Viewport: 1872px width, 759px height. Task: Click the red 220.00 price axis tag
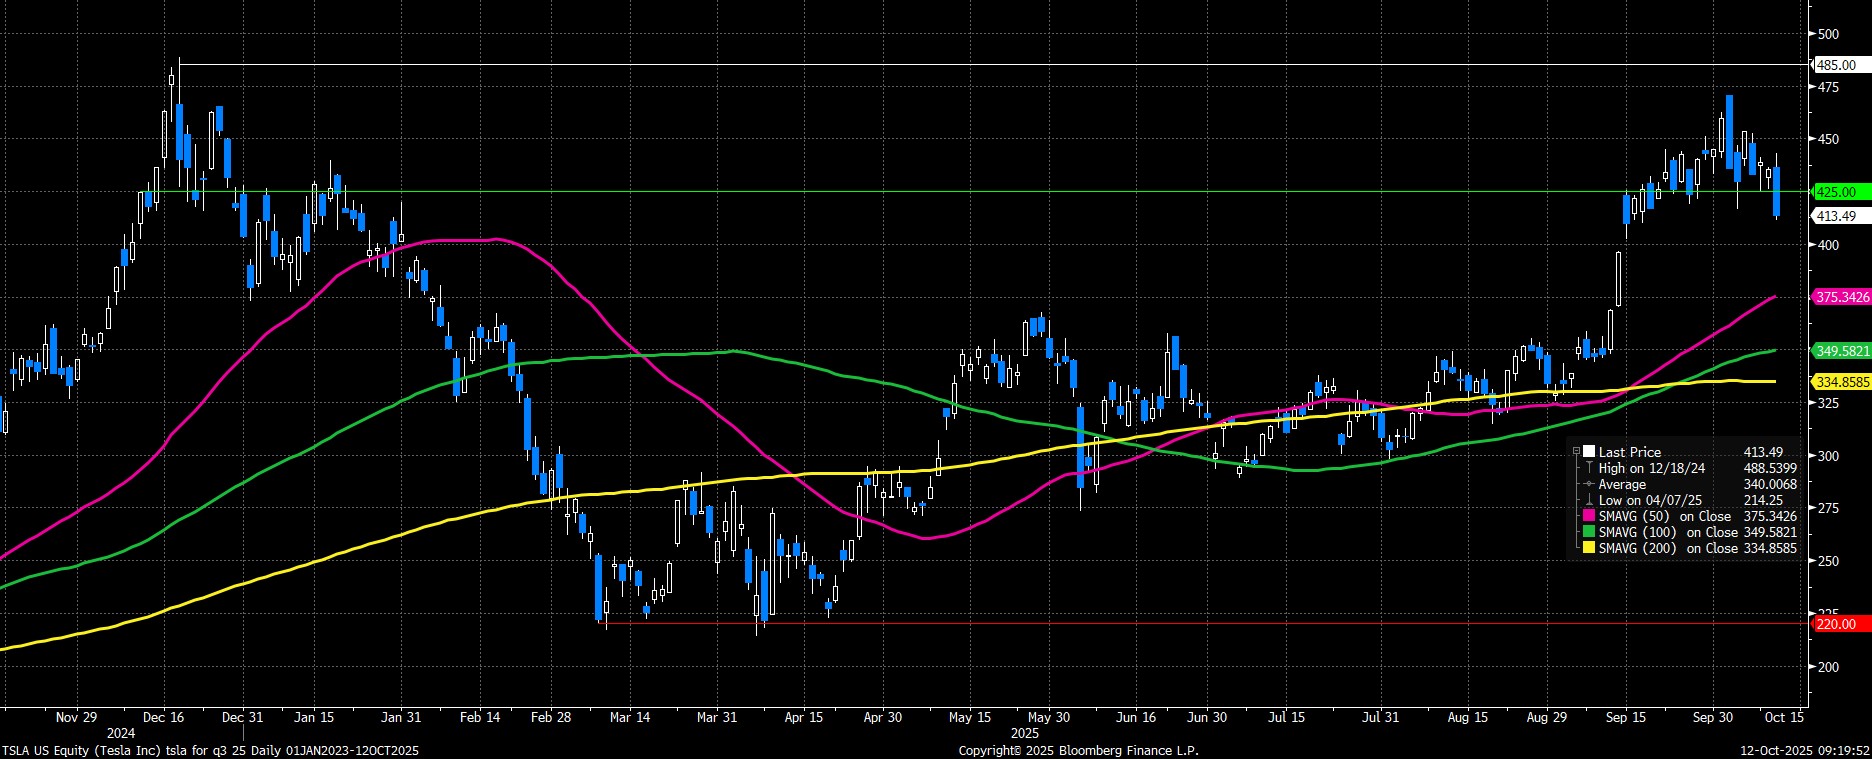[1836, 624]
